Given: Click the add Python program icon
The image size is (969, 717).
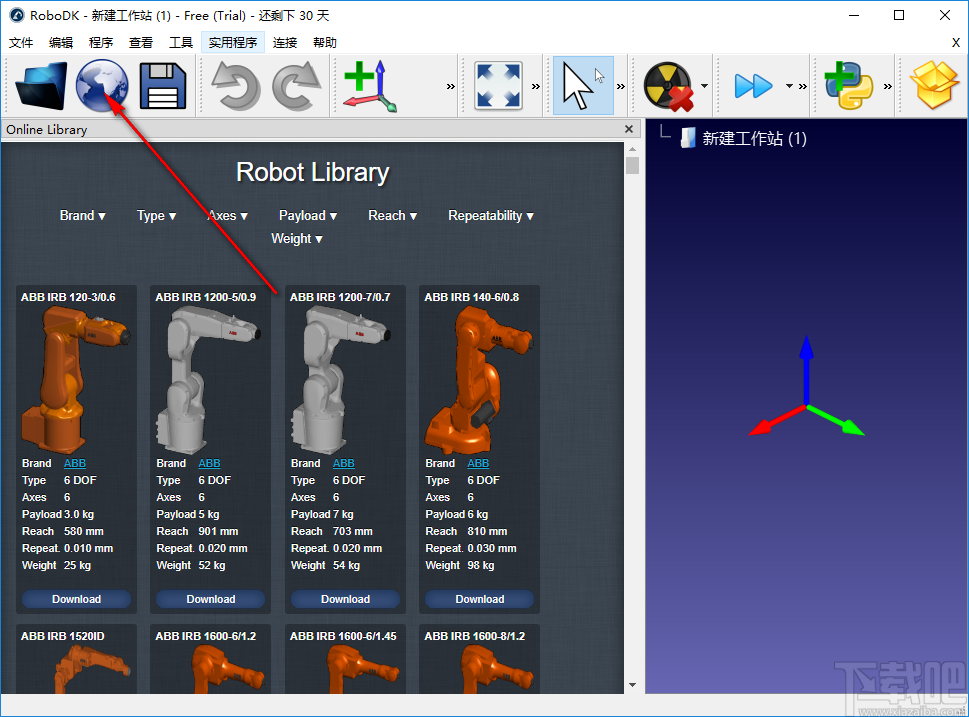Looking at the screenshot, I should (x=848, y=85).
